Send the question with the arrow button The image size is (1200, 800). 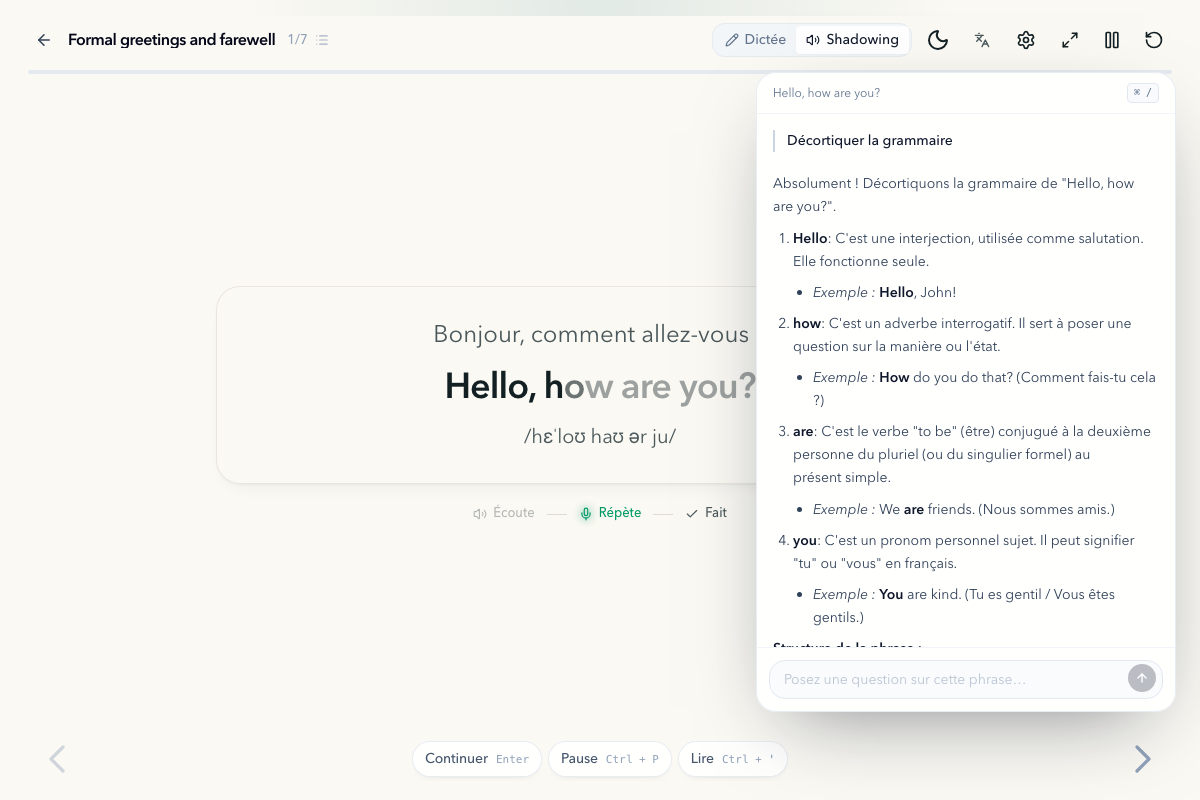click(x=1142, y=678)
